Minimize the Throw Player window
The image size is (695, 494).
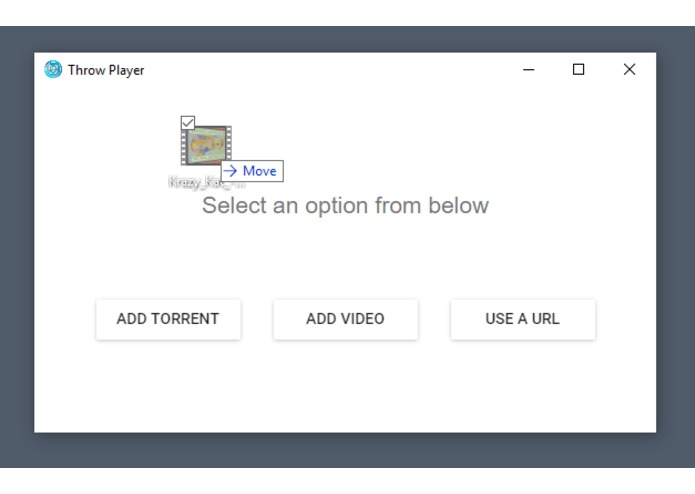(528, 70)
